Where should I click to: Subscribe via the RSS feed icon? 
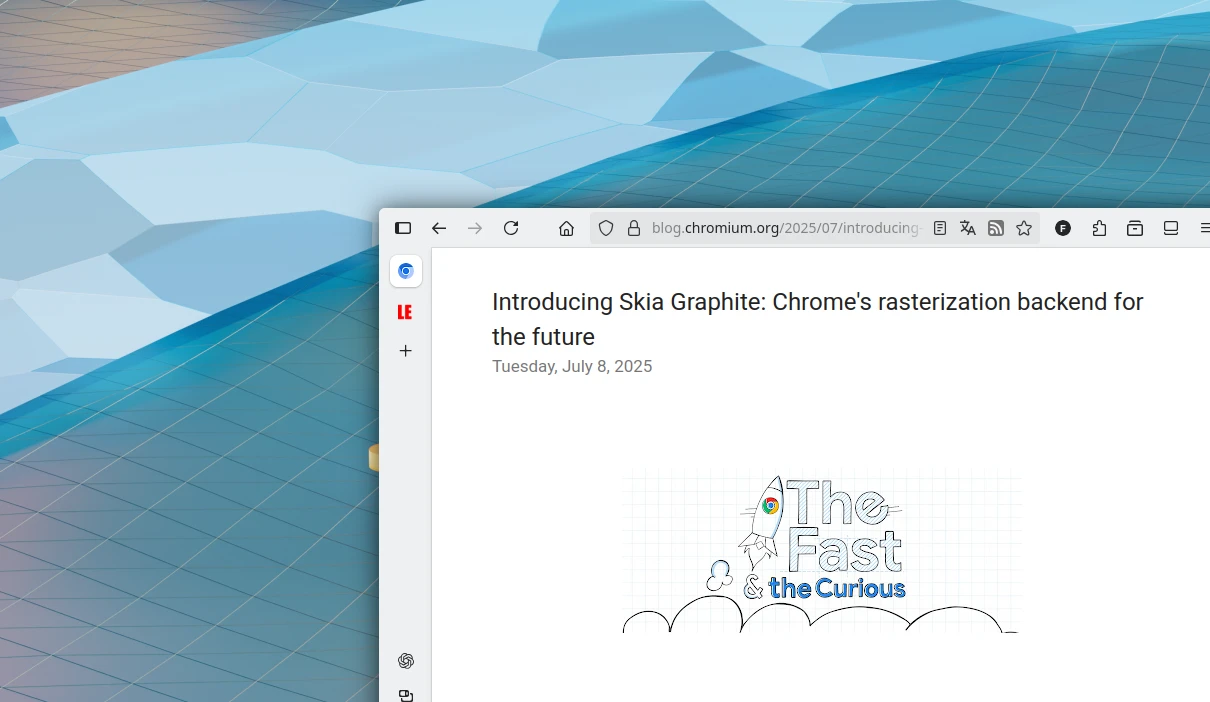996,228
